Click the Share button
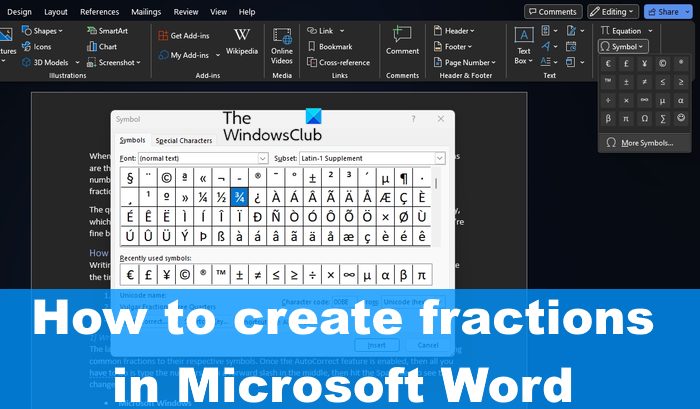The height and width of the screenshot is (409, 700). (663, 12)
